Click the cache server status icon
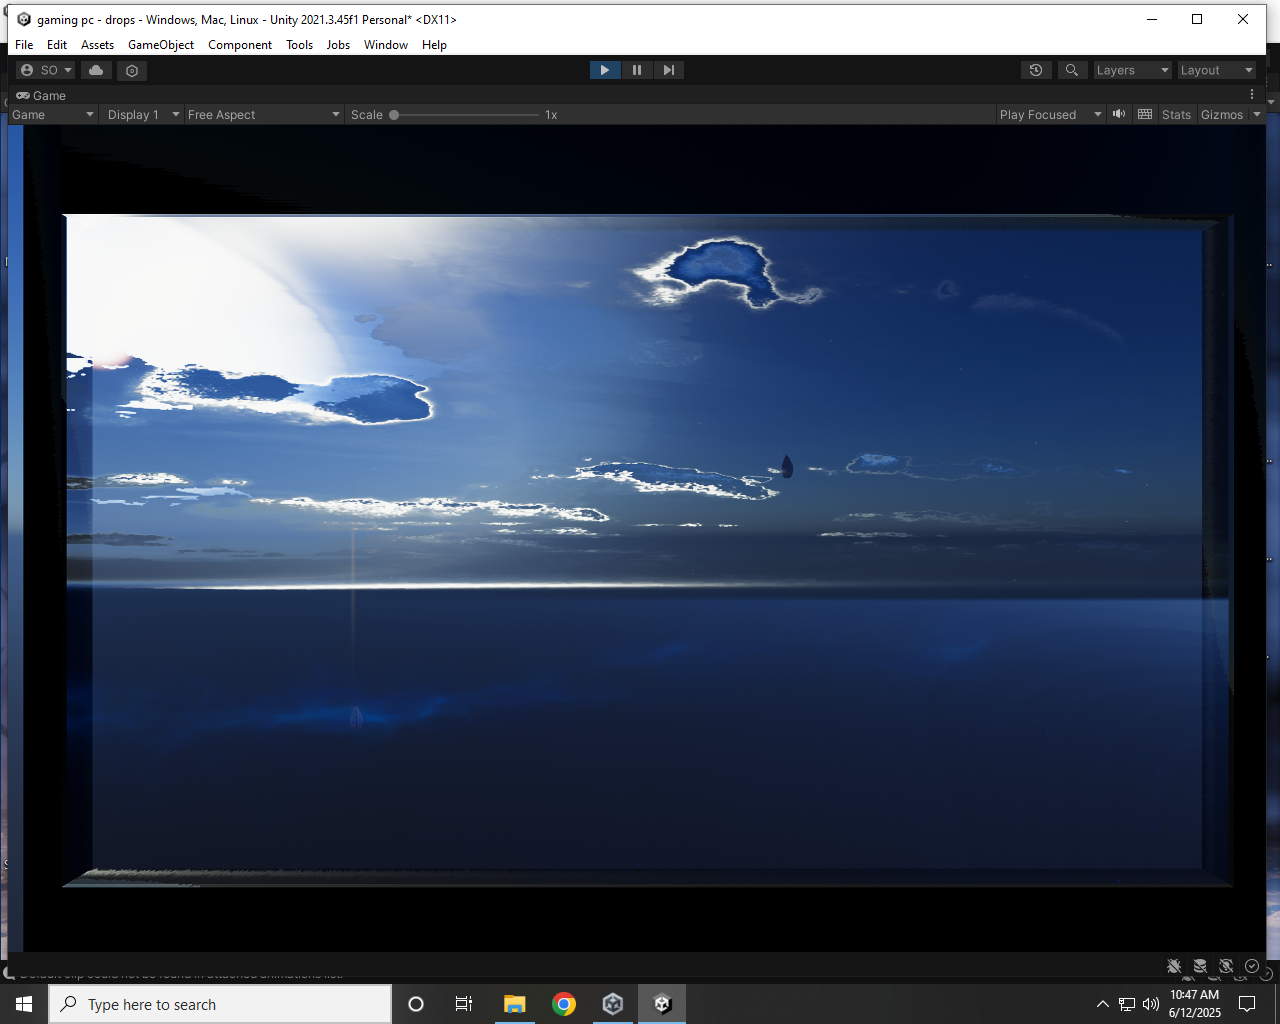This screenshot has height=1024, width=1280. [1199, 967]
